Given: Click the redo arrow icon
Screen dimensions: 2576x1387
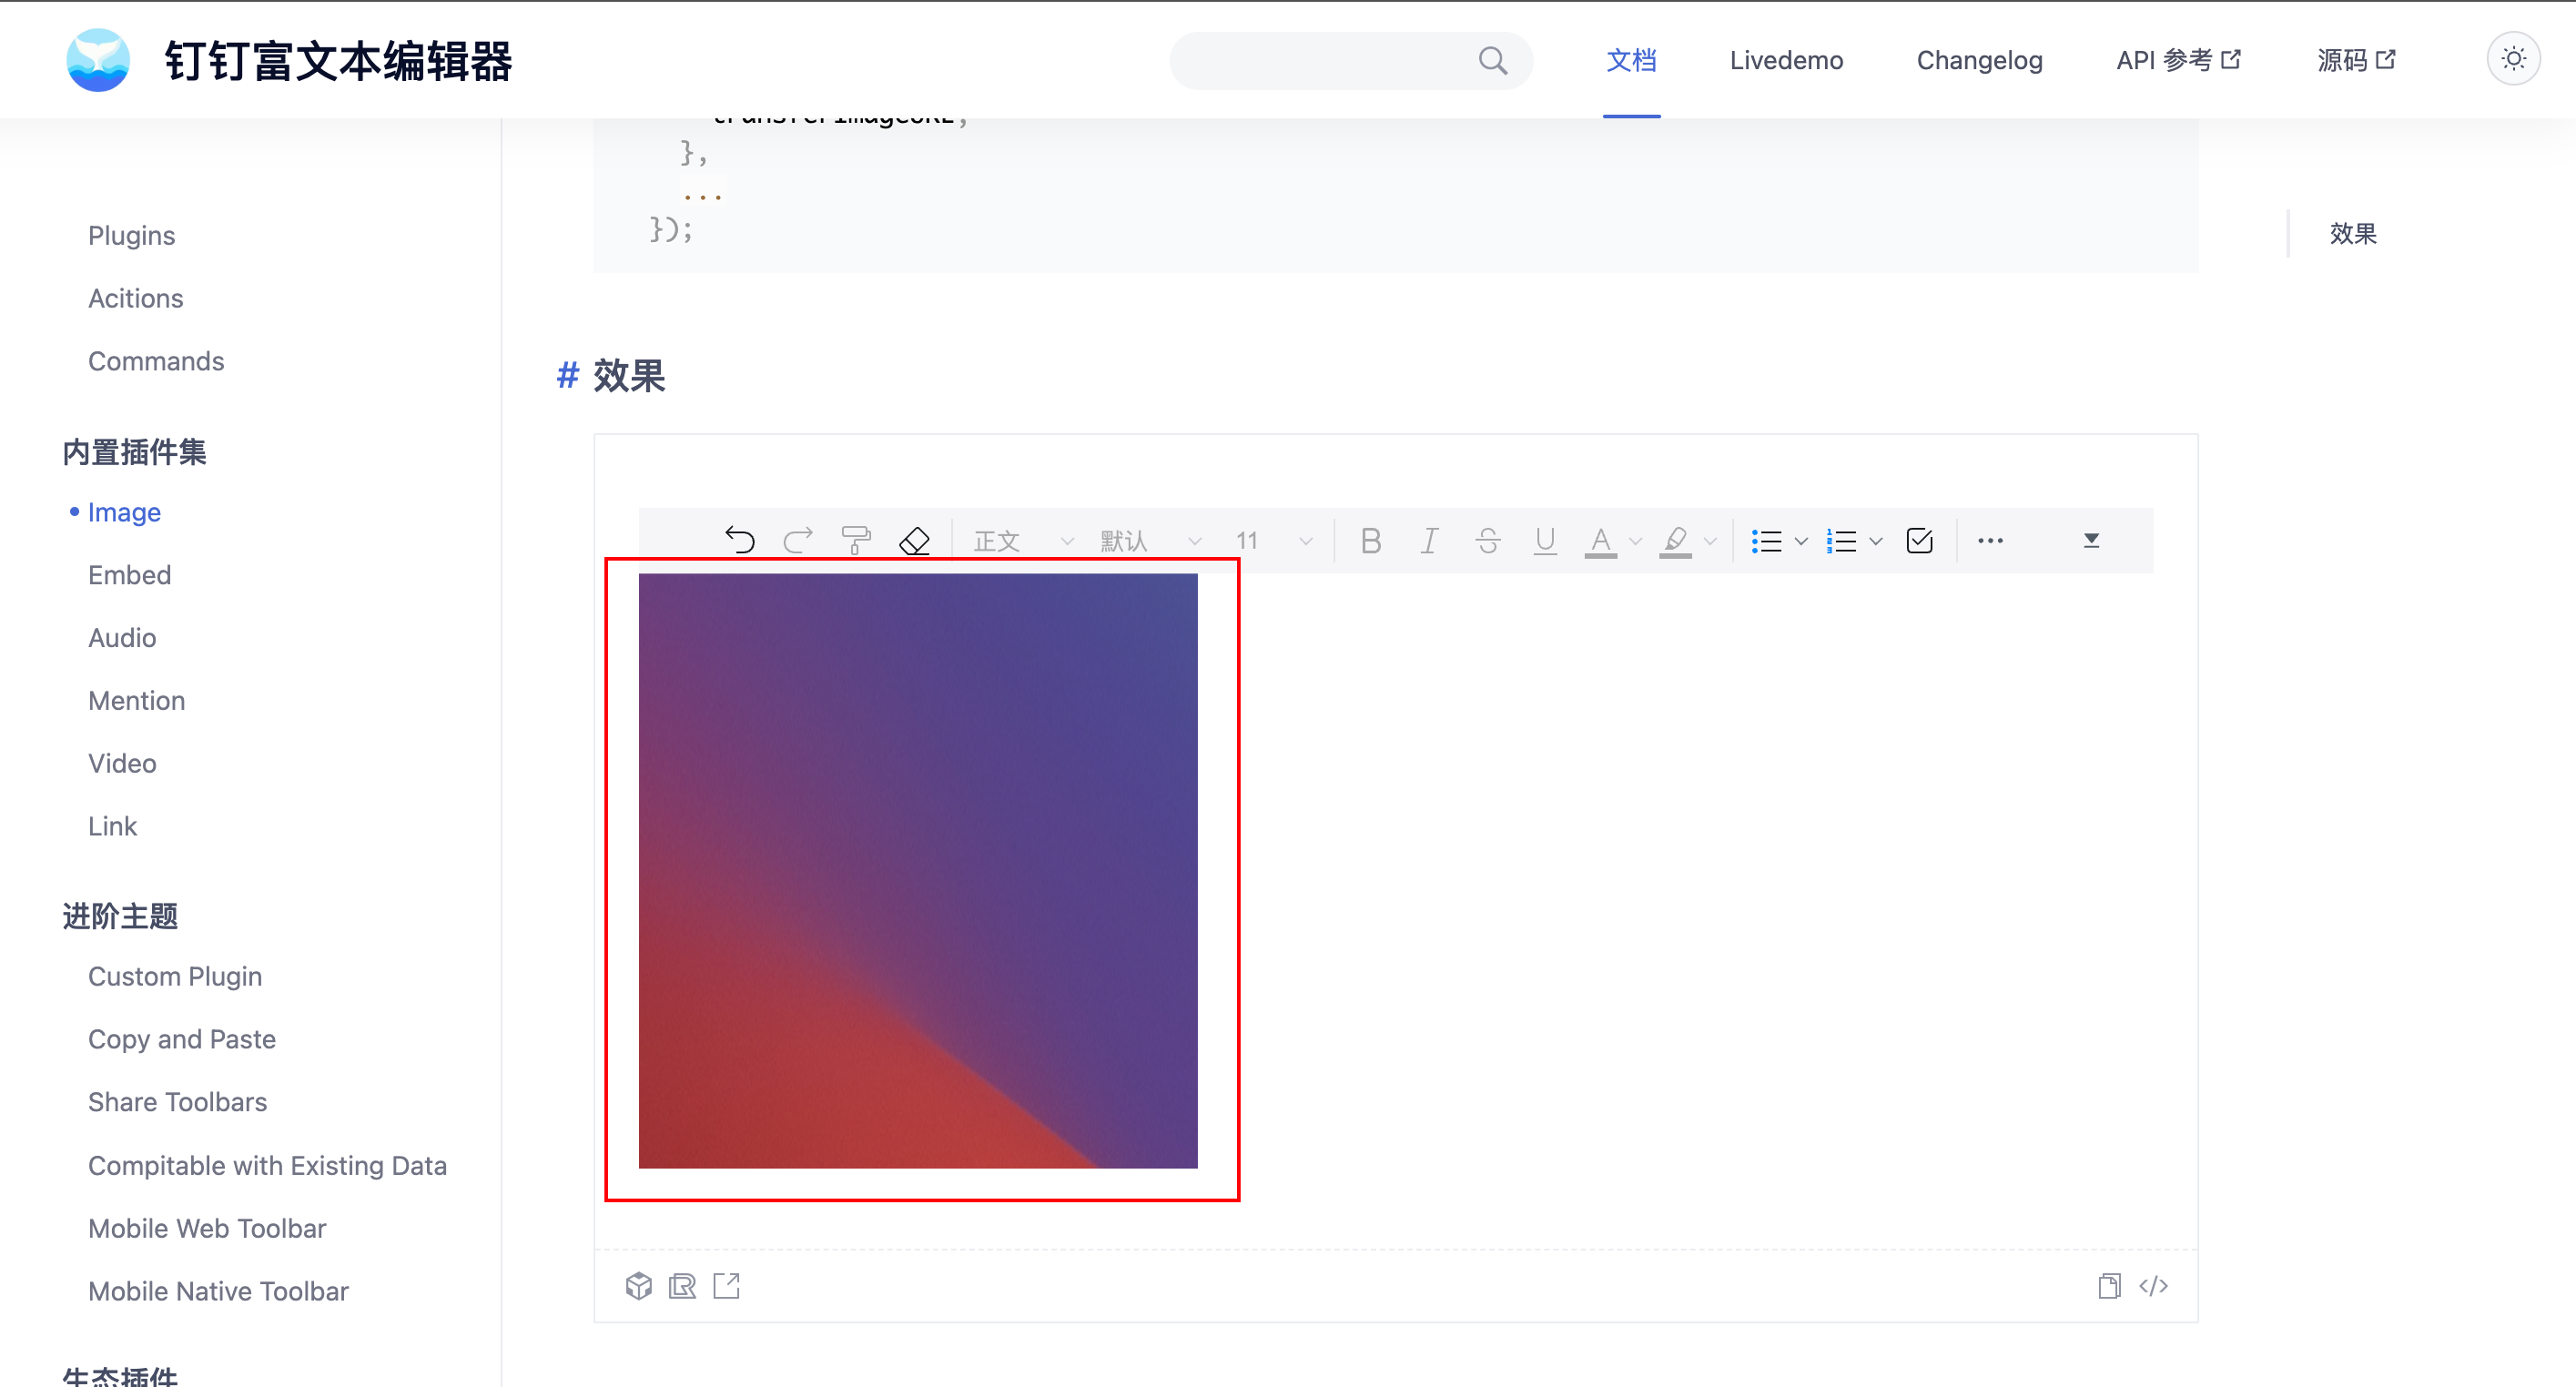Looking at the screenshot, I should coord(797,541).
